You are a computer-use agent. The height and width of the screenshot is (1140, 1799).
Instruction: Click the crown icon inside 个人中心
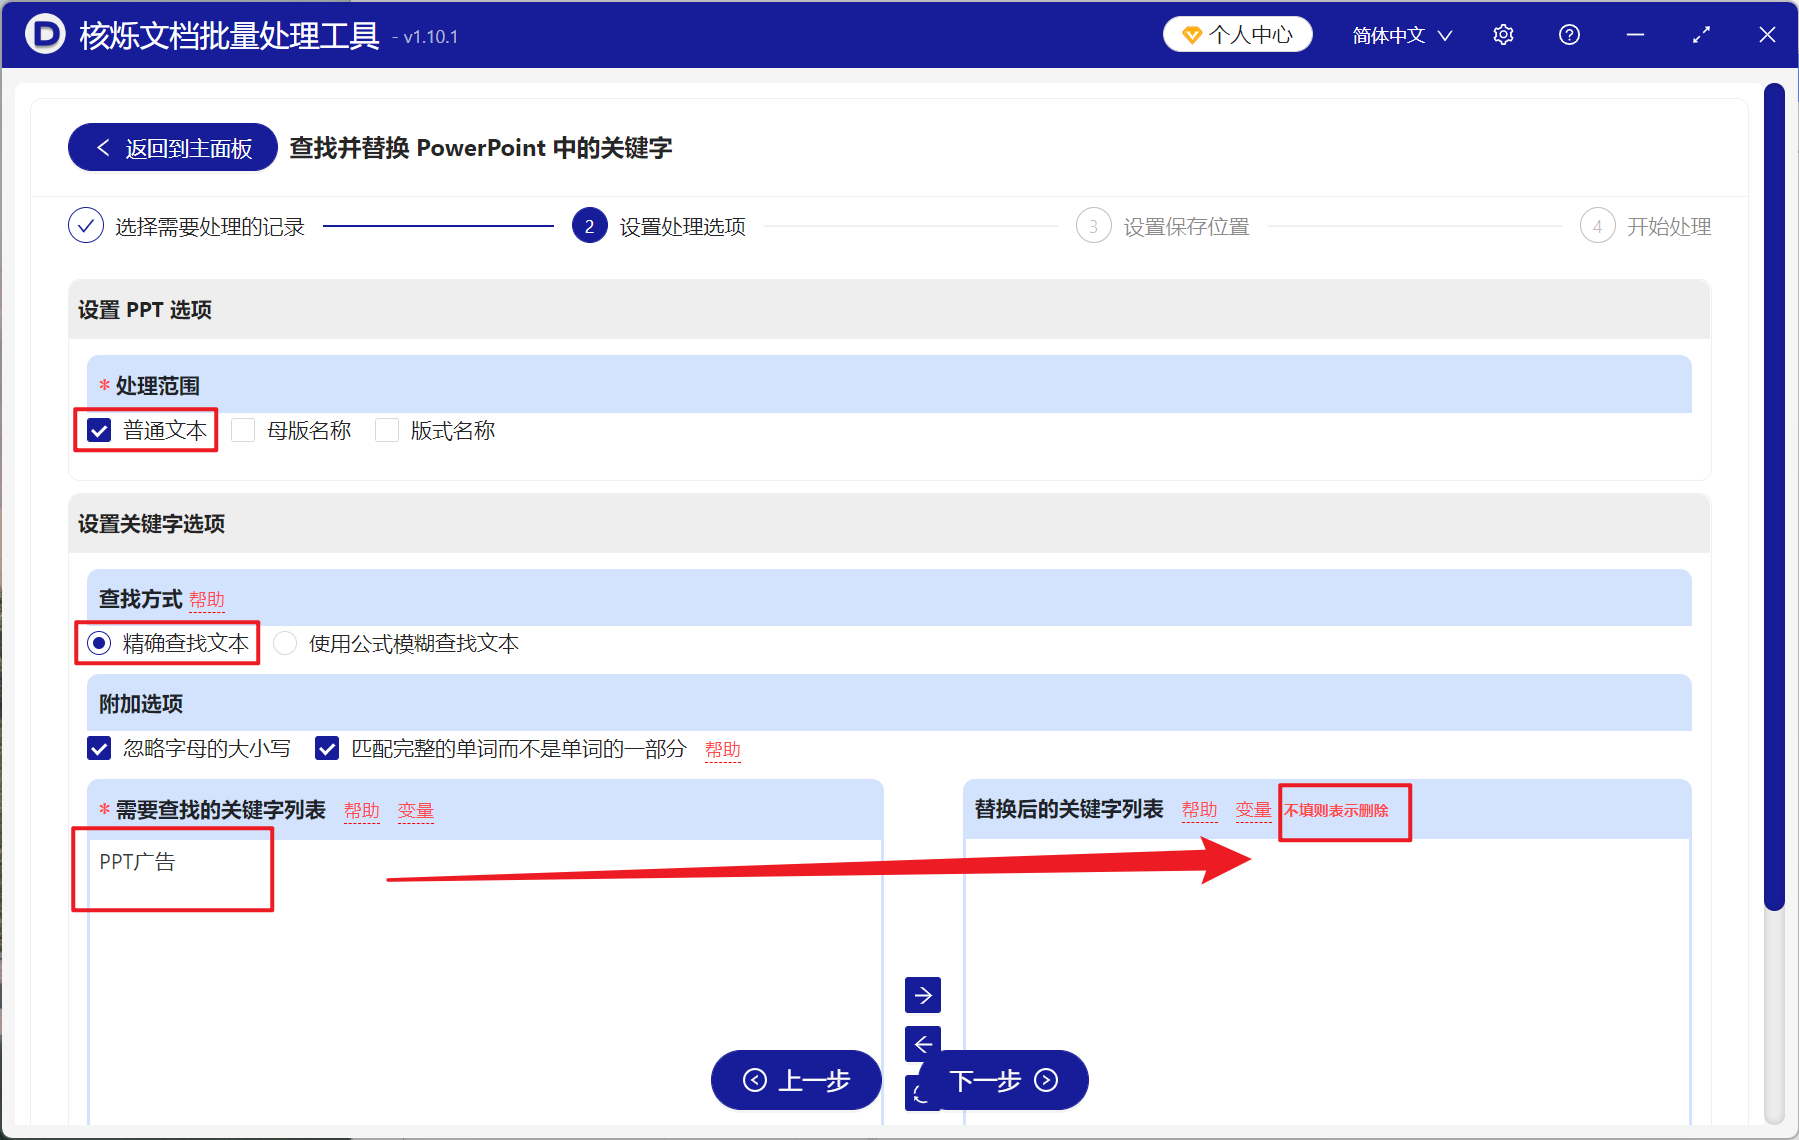click(x=1191, y=33)
